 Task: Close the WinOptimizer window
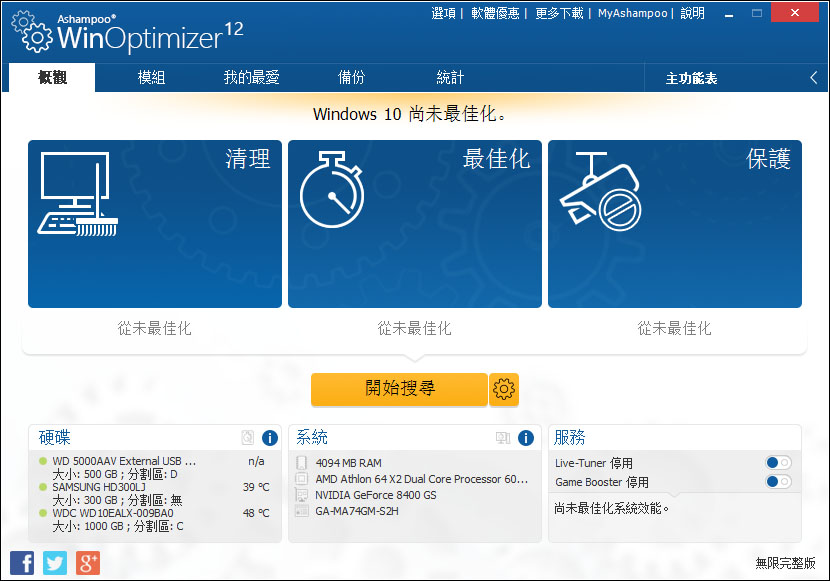795,13
